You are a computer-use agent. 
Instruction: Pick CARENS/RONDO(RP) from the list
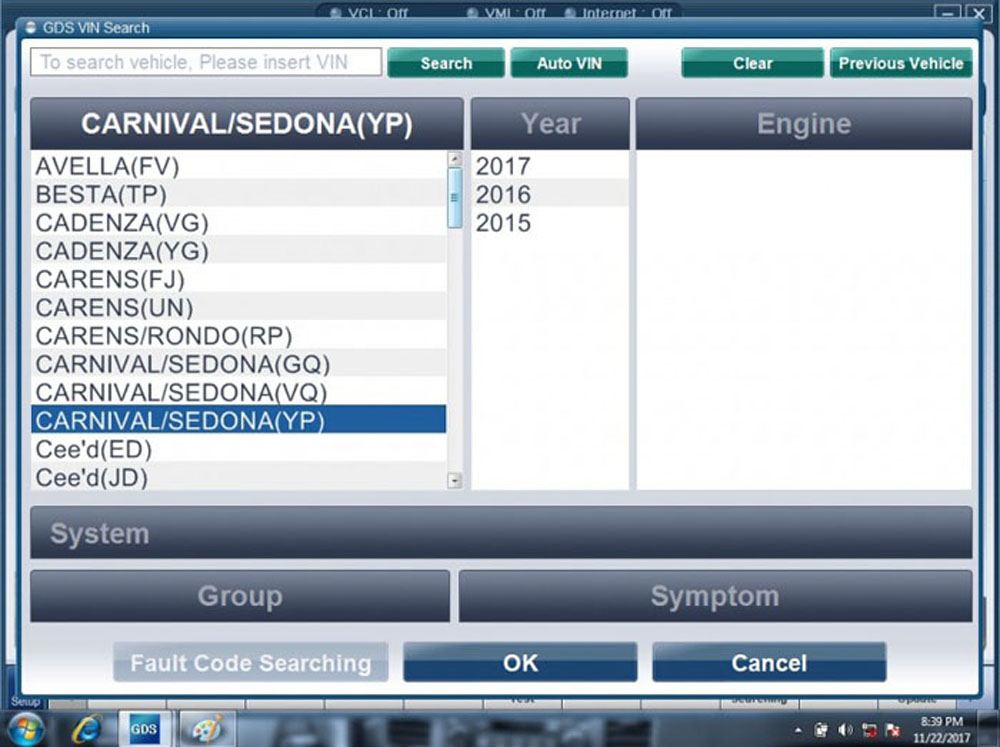pyautogui.click(x=239, y=336)
